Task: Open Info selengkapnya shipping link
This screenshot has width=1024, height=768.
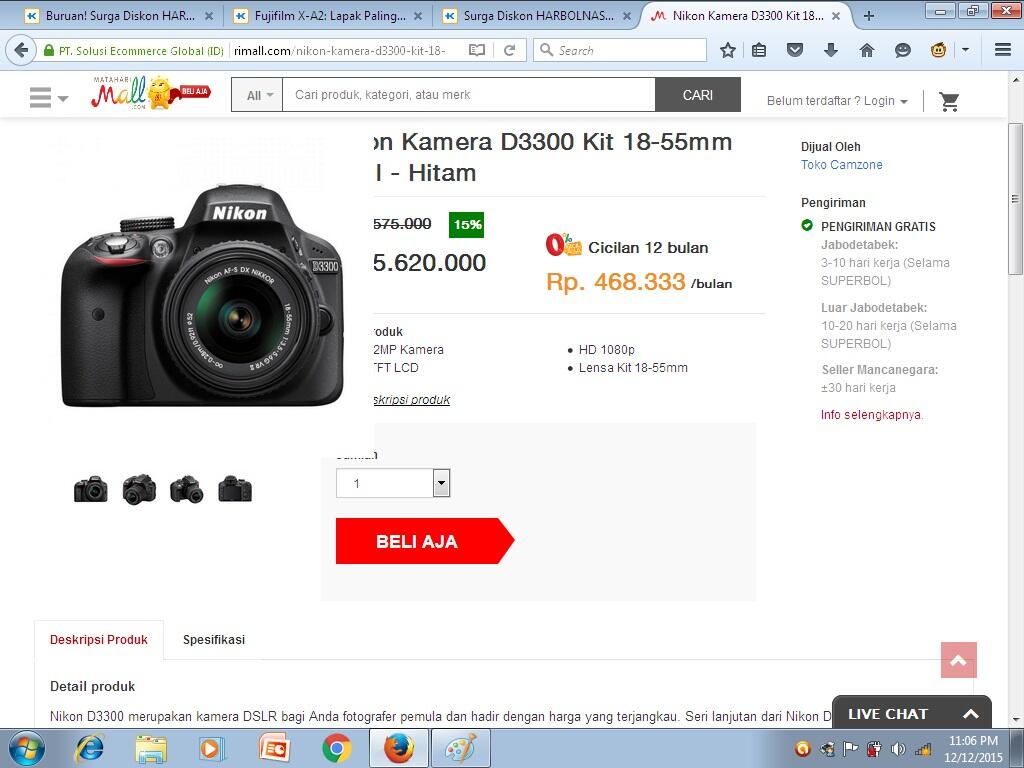Action: click(871, 414)
